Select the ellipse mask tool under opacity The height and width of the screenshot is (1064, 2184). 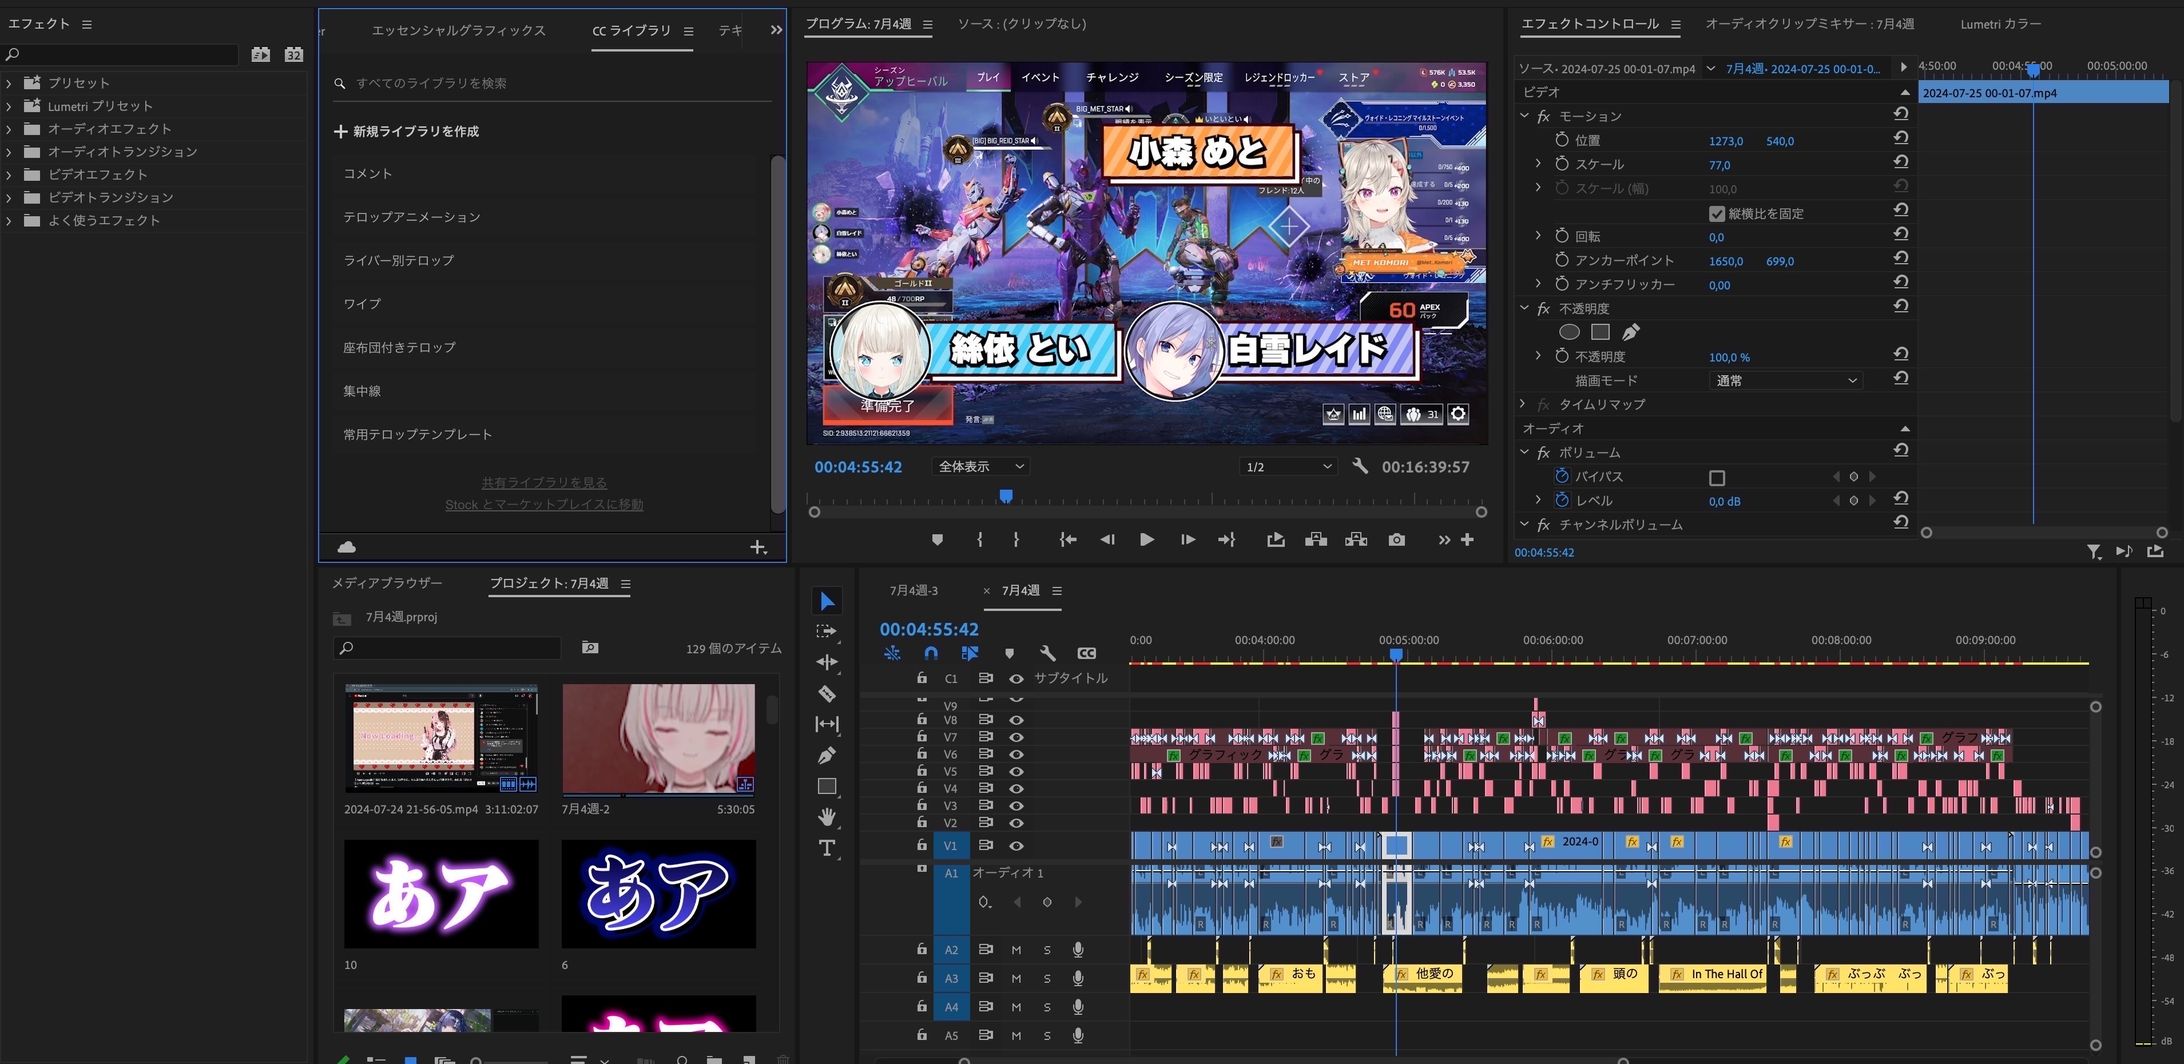click(x=1570, y=332)
